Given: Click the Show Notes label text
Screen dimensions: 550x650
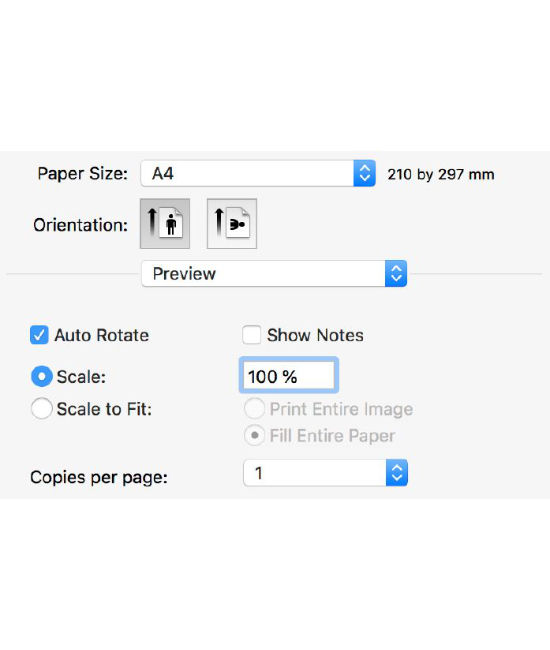Looking at the screenshot, I should (315, 335).
